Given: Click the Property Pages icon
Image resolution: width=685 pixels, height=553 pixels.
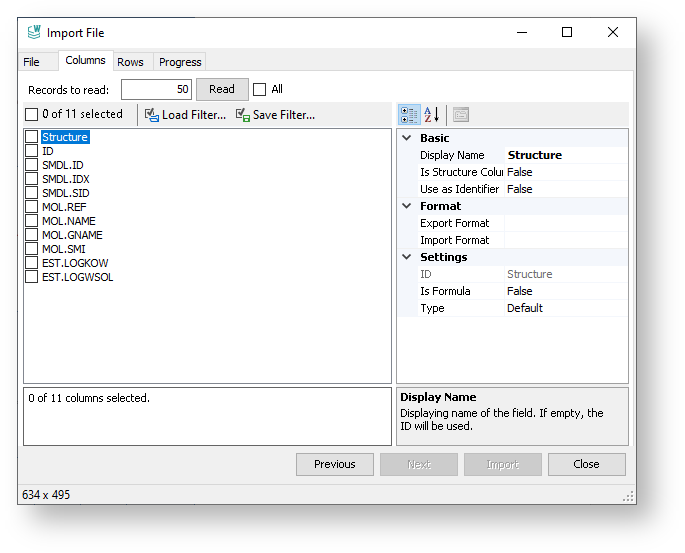Looking at the screenshot, I should 460,114.
